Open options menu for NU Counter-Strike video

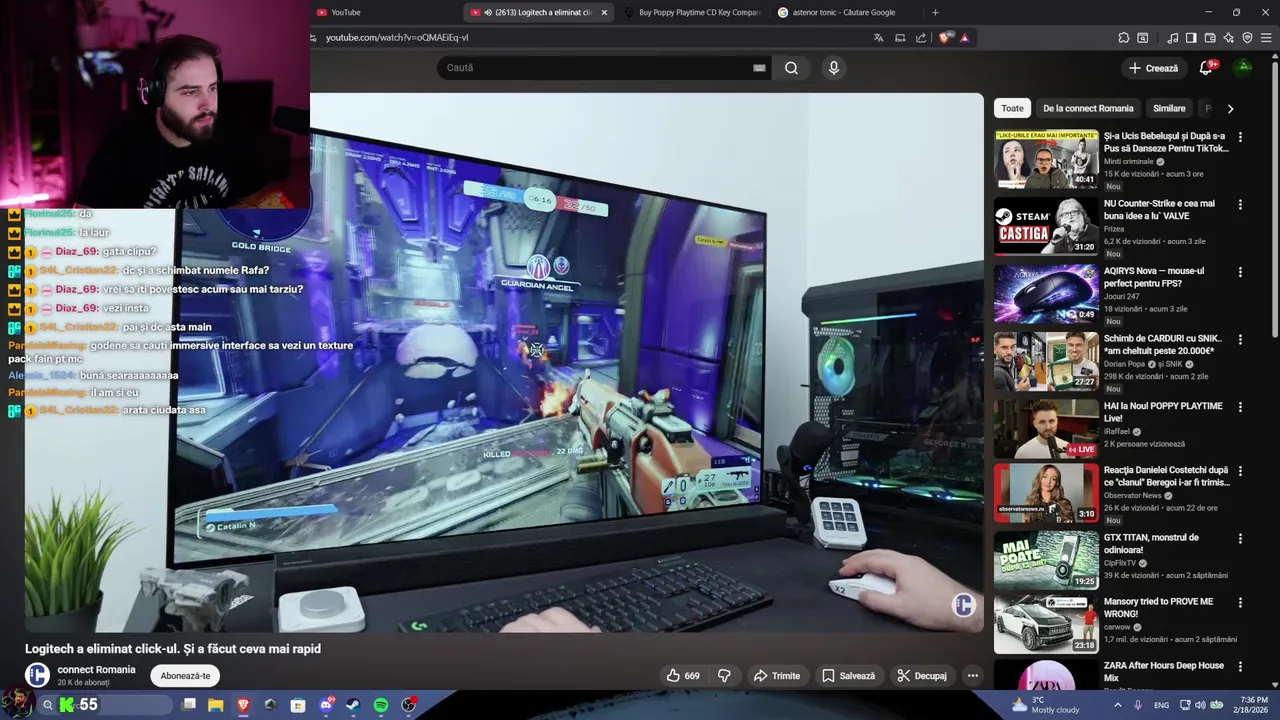[1240, 204]
